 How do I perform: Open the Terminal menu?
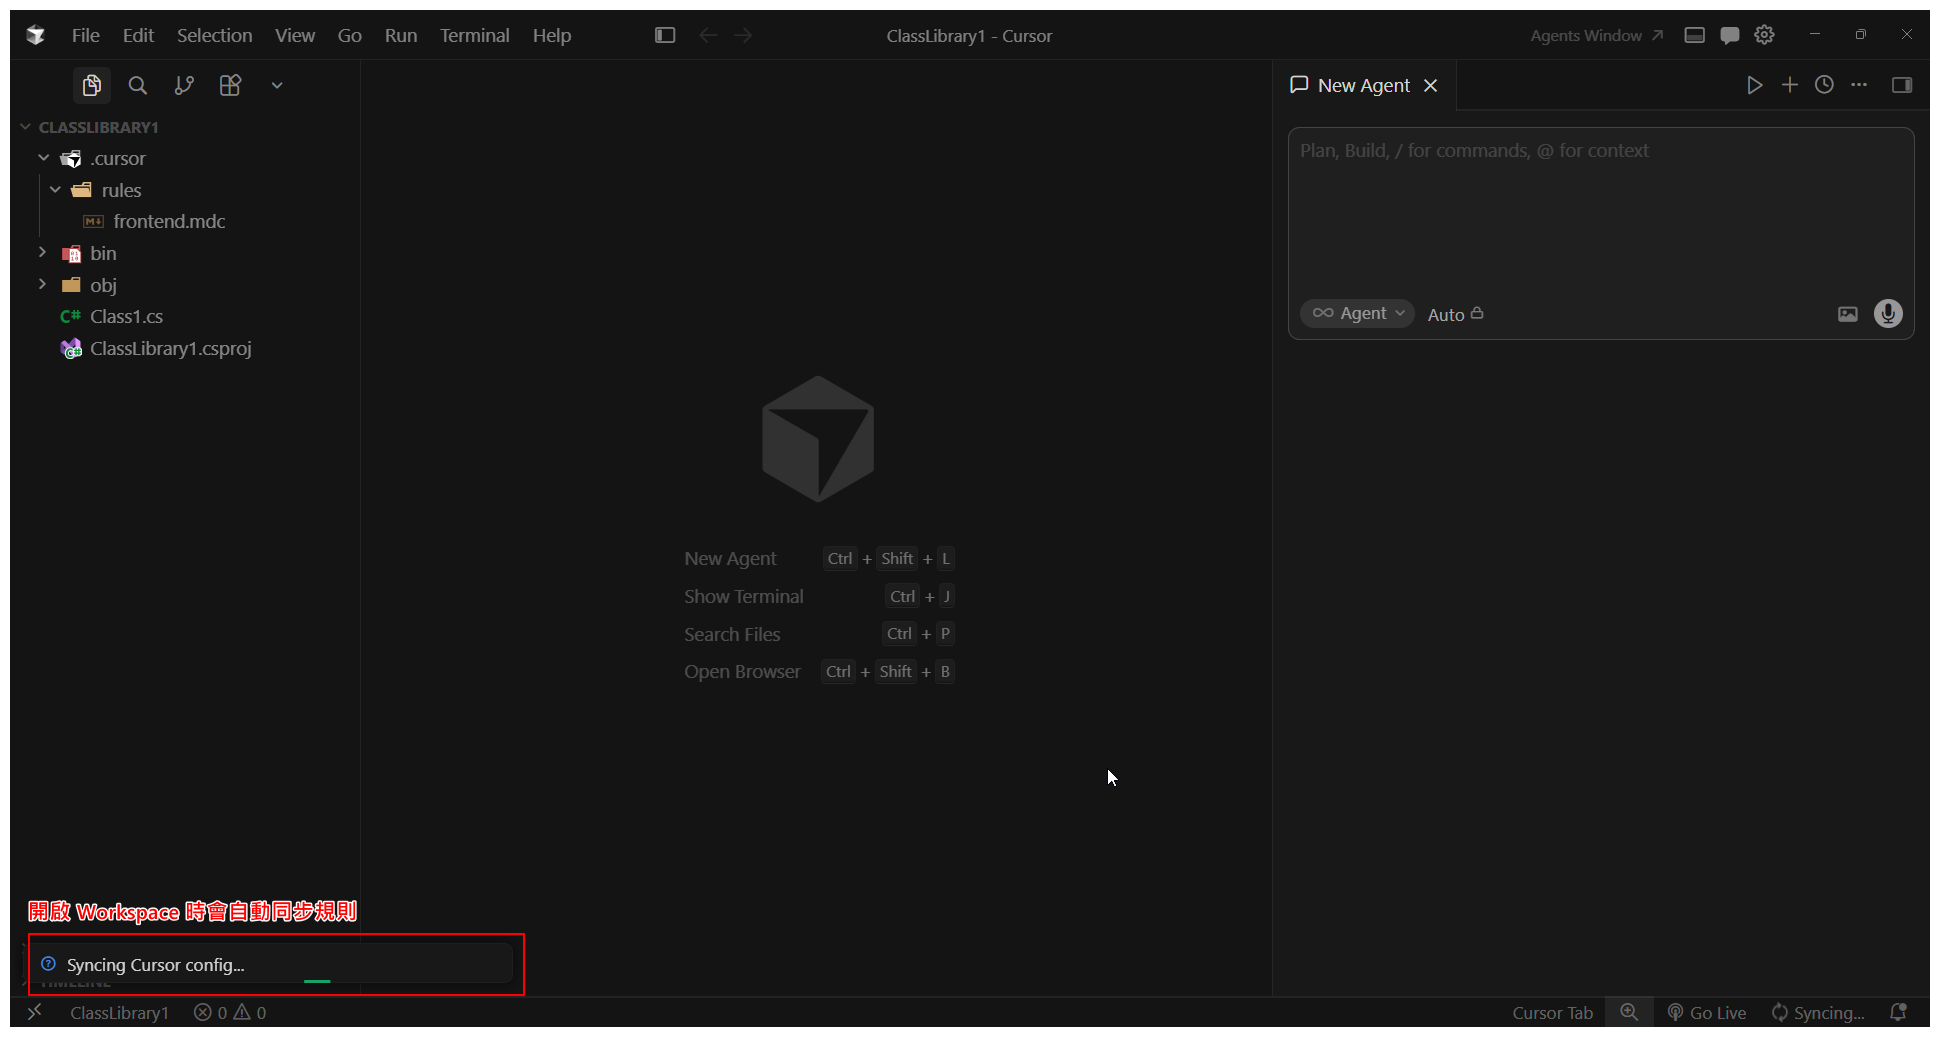474,35
